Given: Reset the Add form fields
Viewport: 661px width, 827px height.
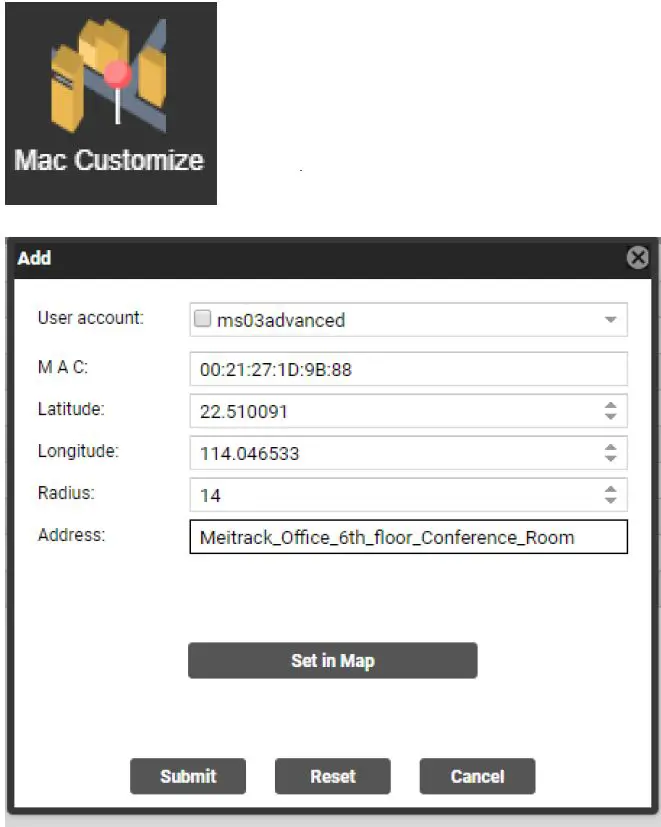Looking at the screenshot, I should pos(332,776).
